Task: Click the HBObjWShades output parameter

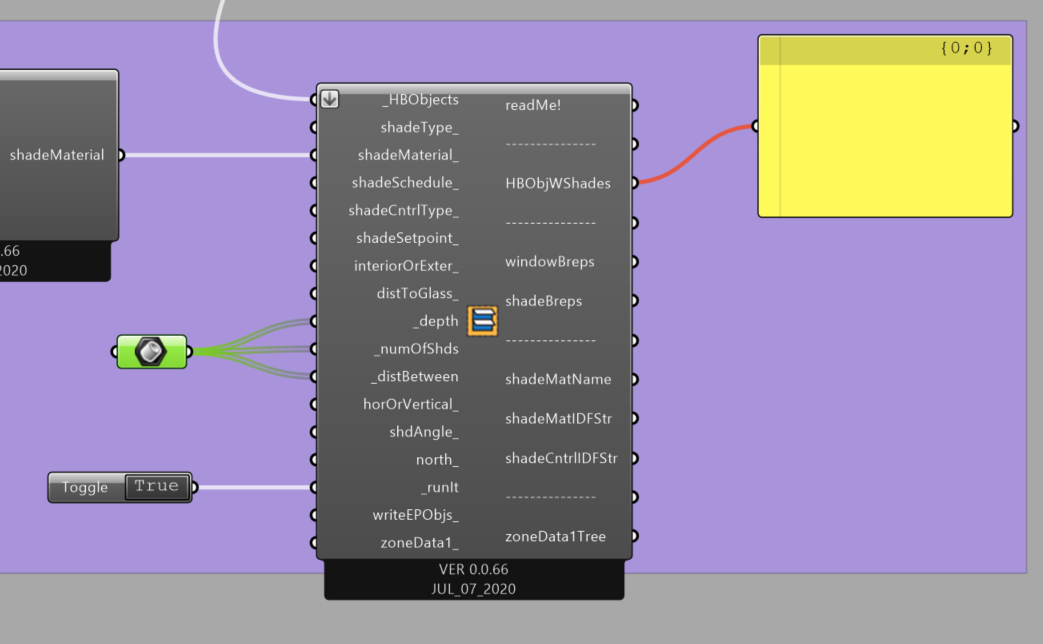Action: (557, 183)
